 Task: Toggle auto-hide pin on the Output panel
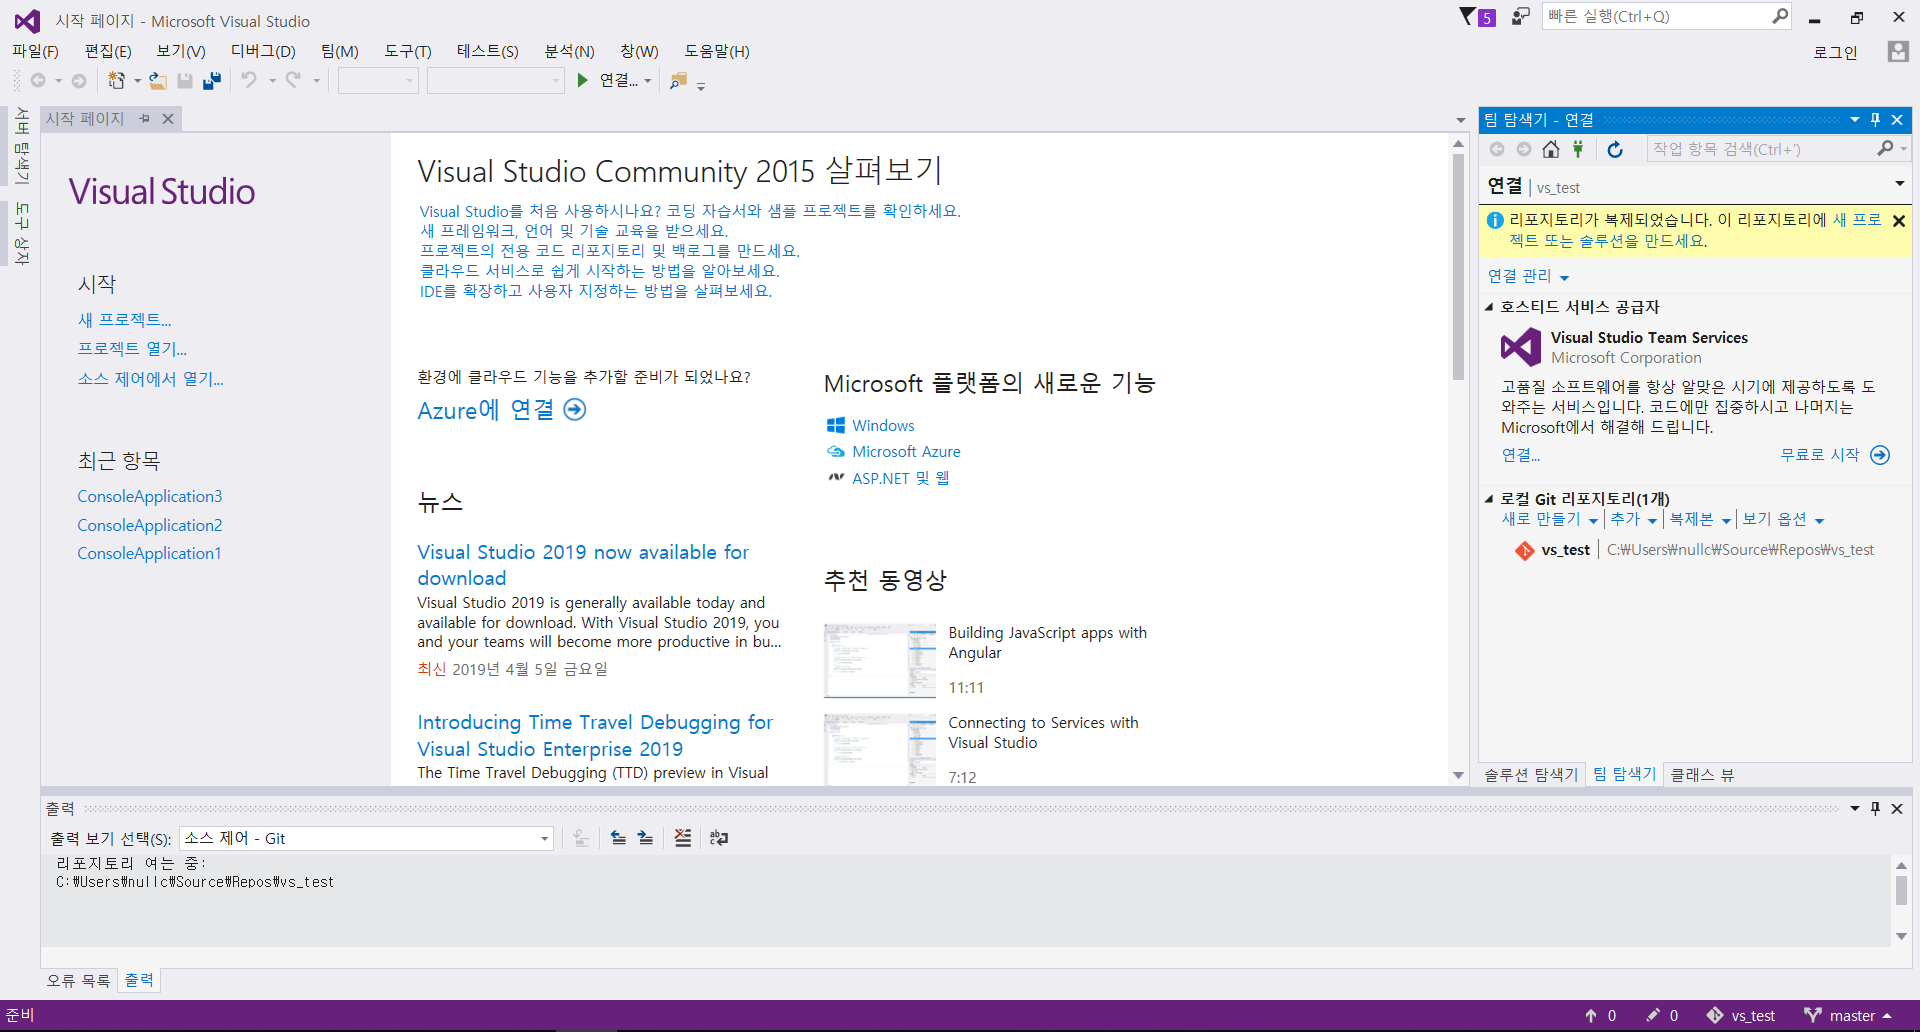(x=1875, y=808)
